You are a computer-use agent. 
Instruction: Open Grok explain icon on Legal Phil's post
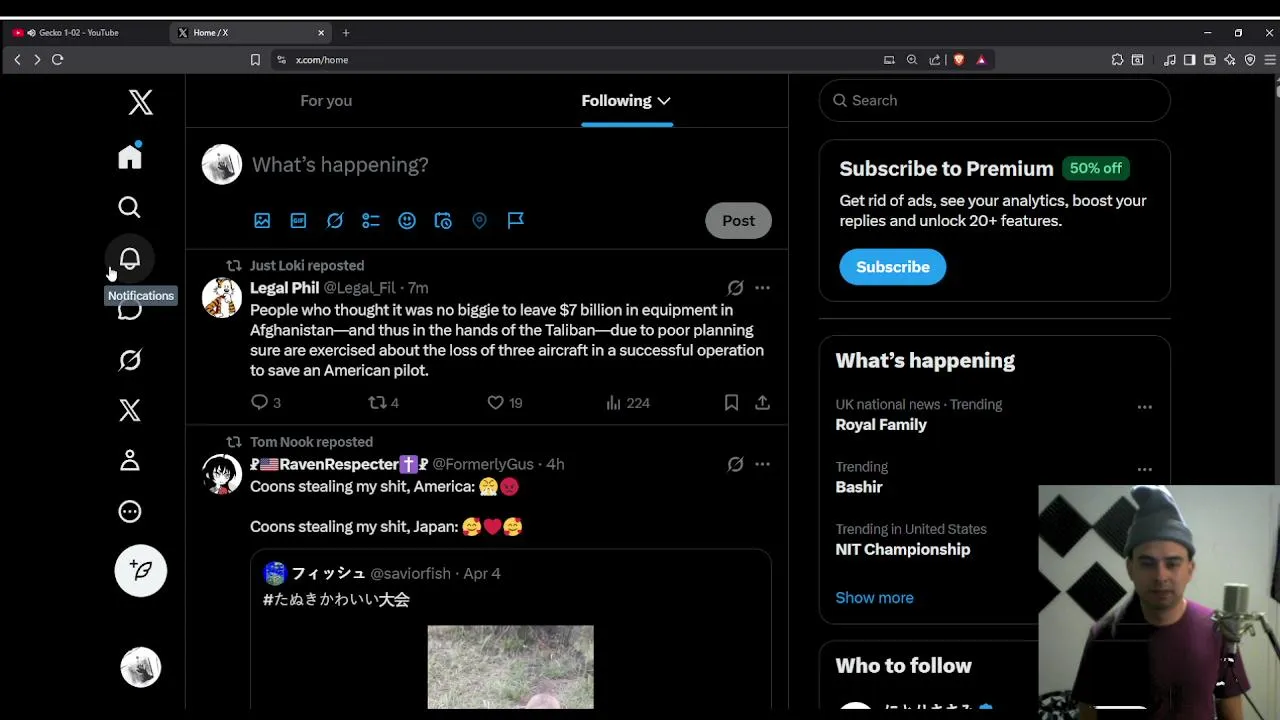click(x=735, y=288)
